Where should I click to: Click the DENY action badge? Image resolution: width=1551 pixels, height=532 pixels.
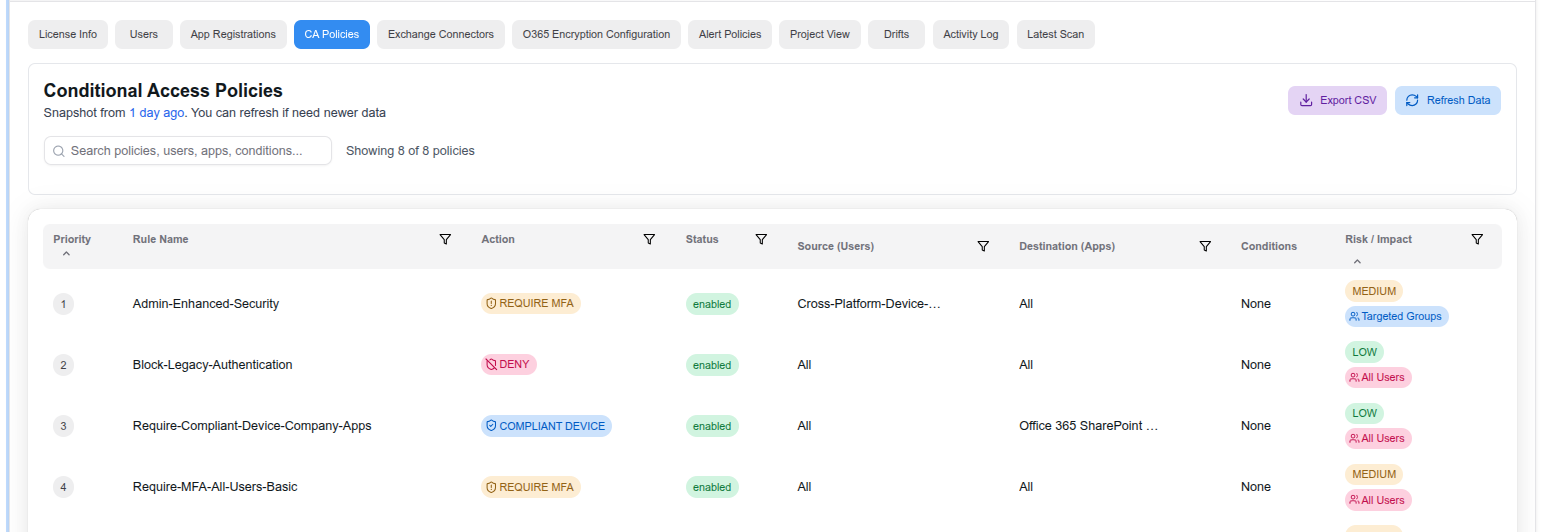[x=508, y=365]
